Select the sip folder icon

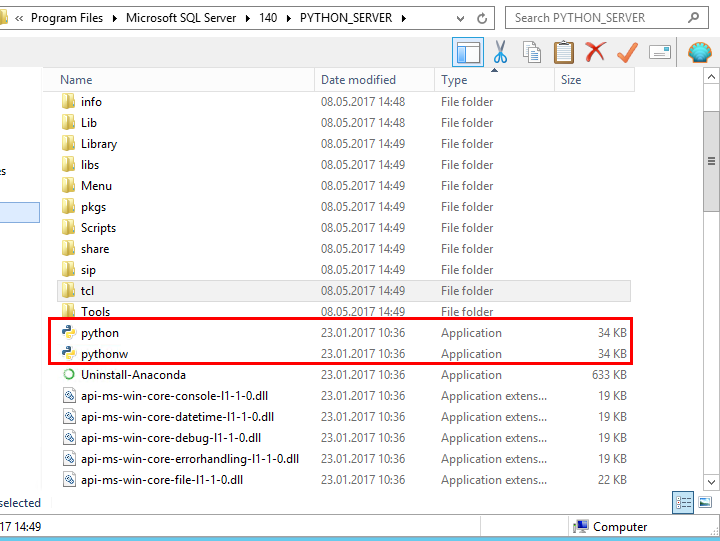[x=68, y=270]
